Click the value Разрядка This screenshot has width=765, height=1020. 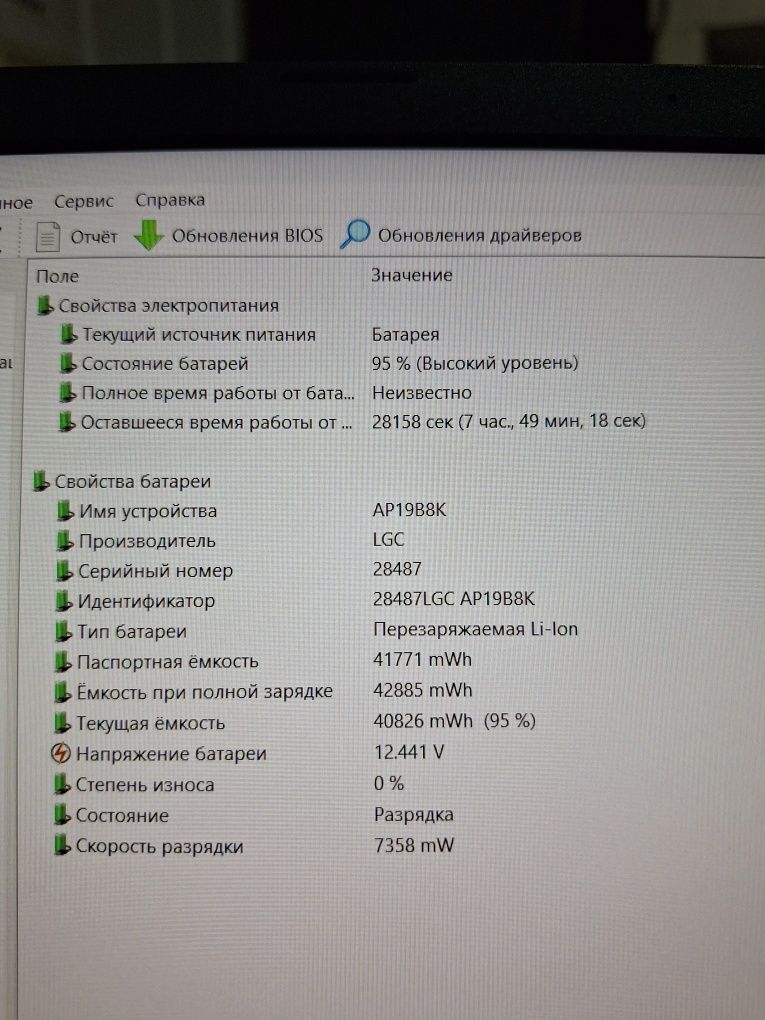pos(414,815)
